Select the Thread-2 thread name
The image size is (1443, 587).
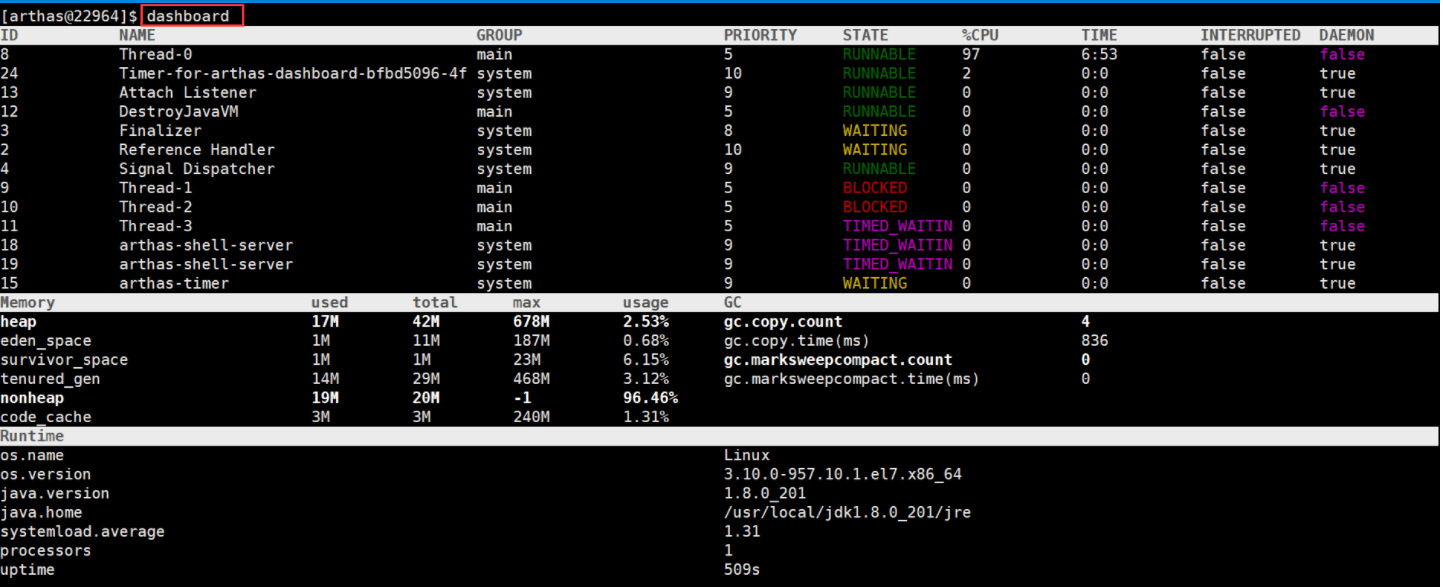click(x=156, y=206)
